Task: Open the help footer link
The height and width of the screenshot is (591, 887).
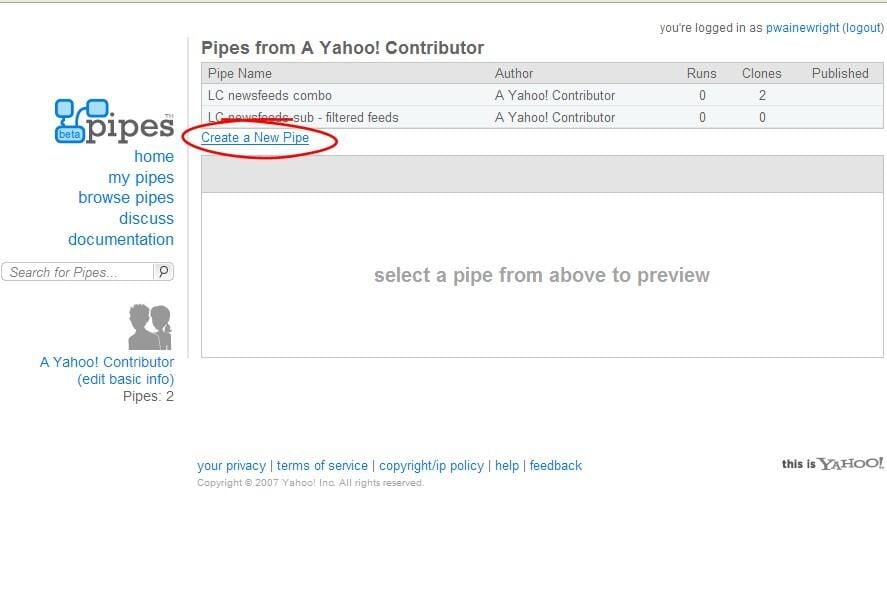Action: [x=507, y=466]
